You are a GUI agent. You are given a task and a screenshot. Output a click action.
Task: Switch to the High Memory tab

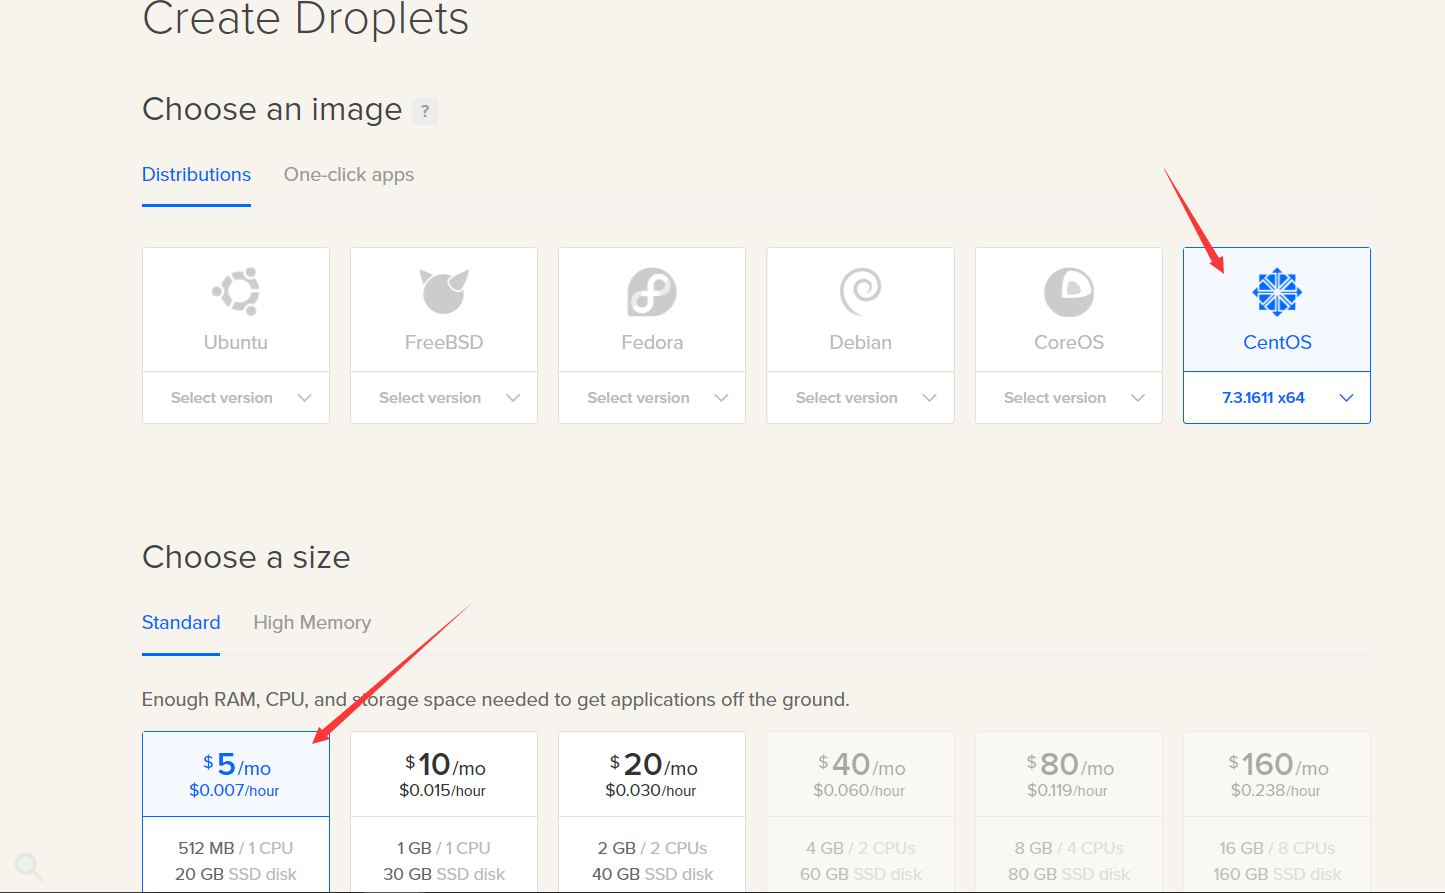pos(312,623)
